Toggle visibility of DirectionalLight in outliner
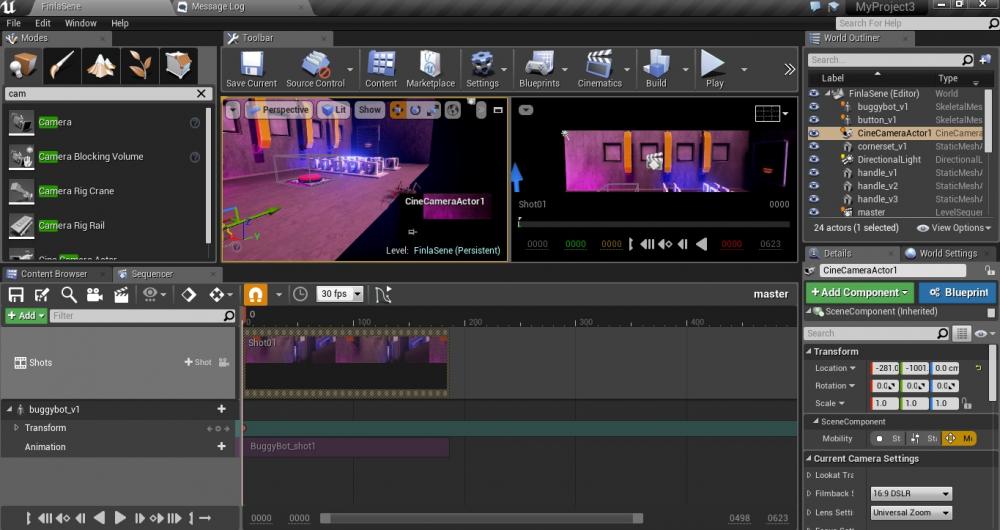The image size is (1000, 530). (x=814, y=159)
